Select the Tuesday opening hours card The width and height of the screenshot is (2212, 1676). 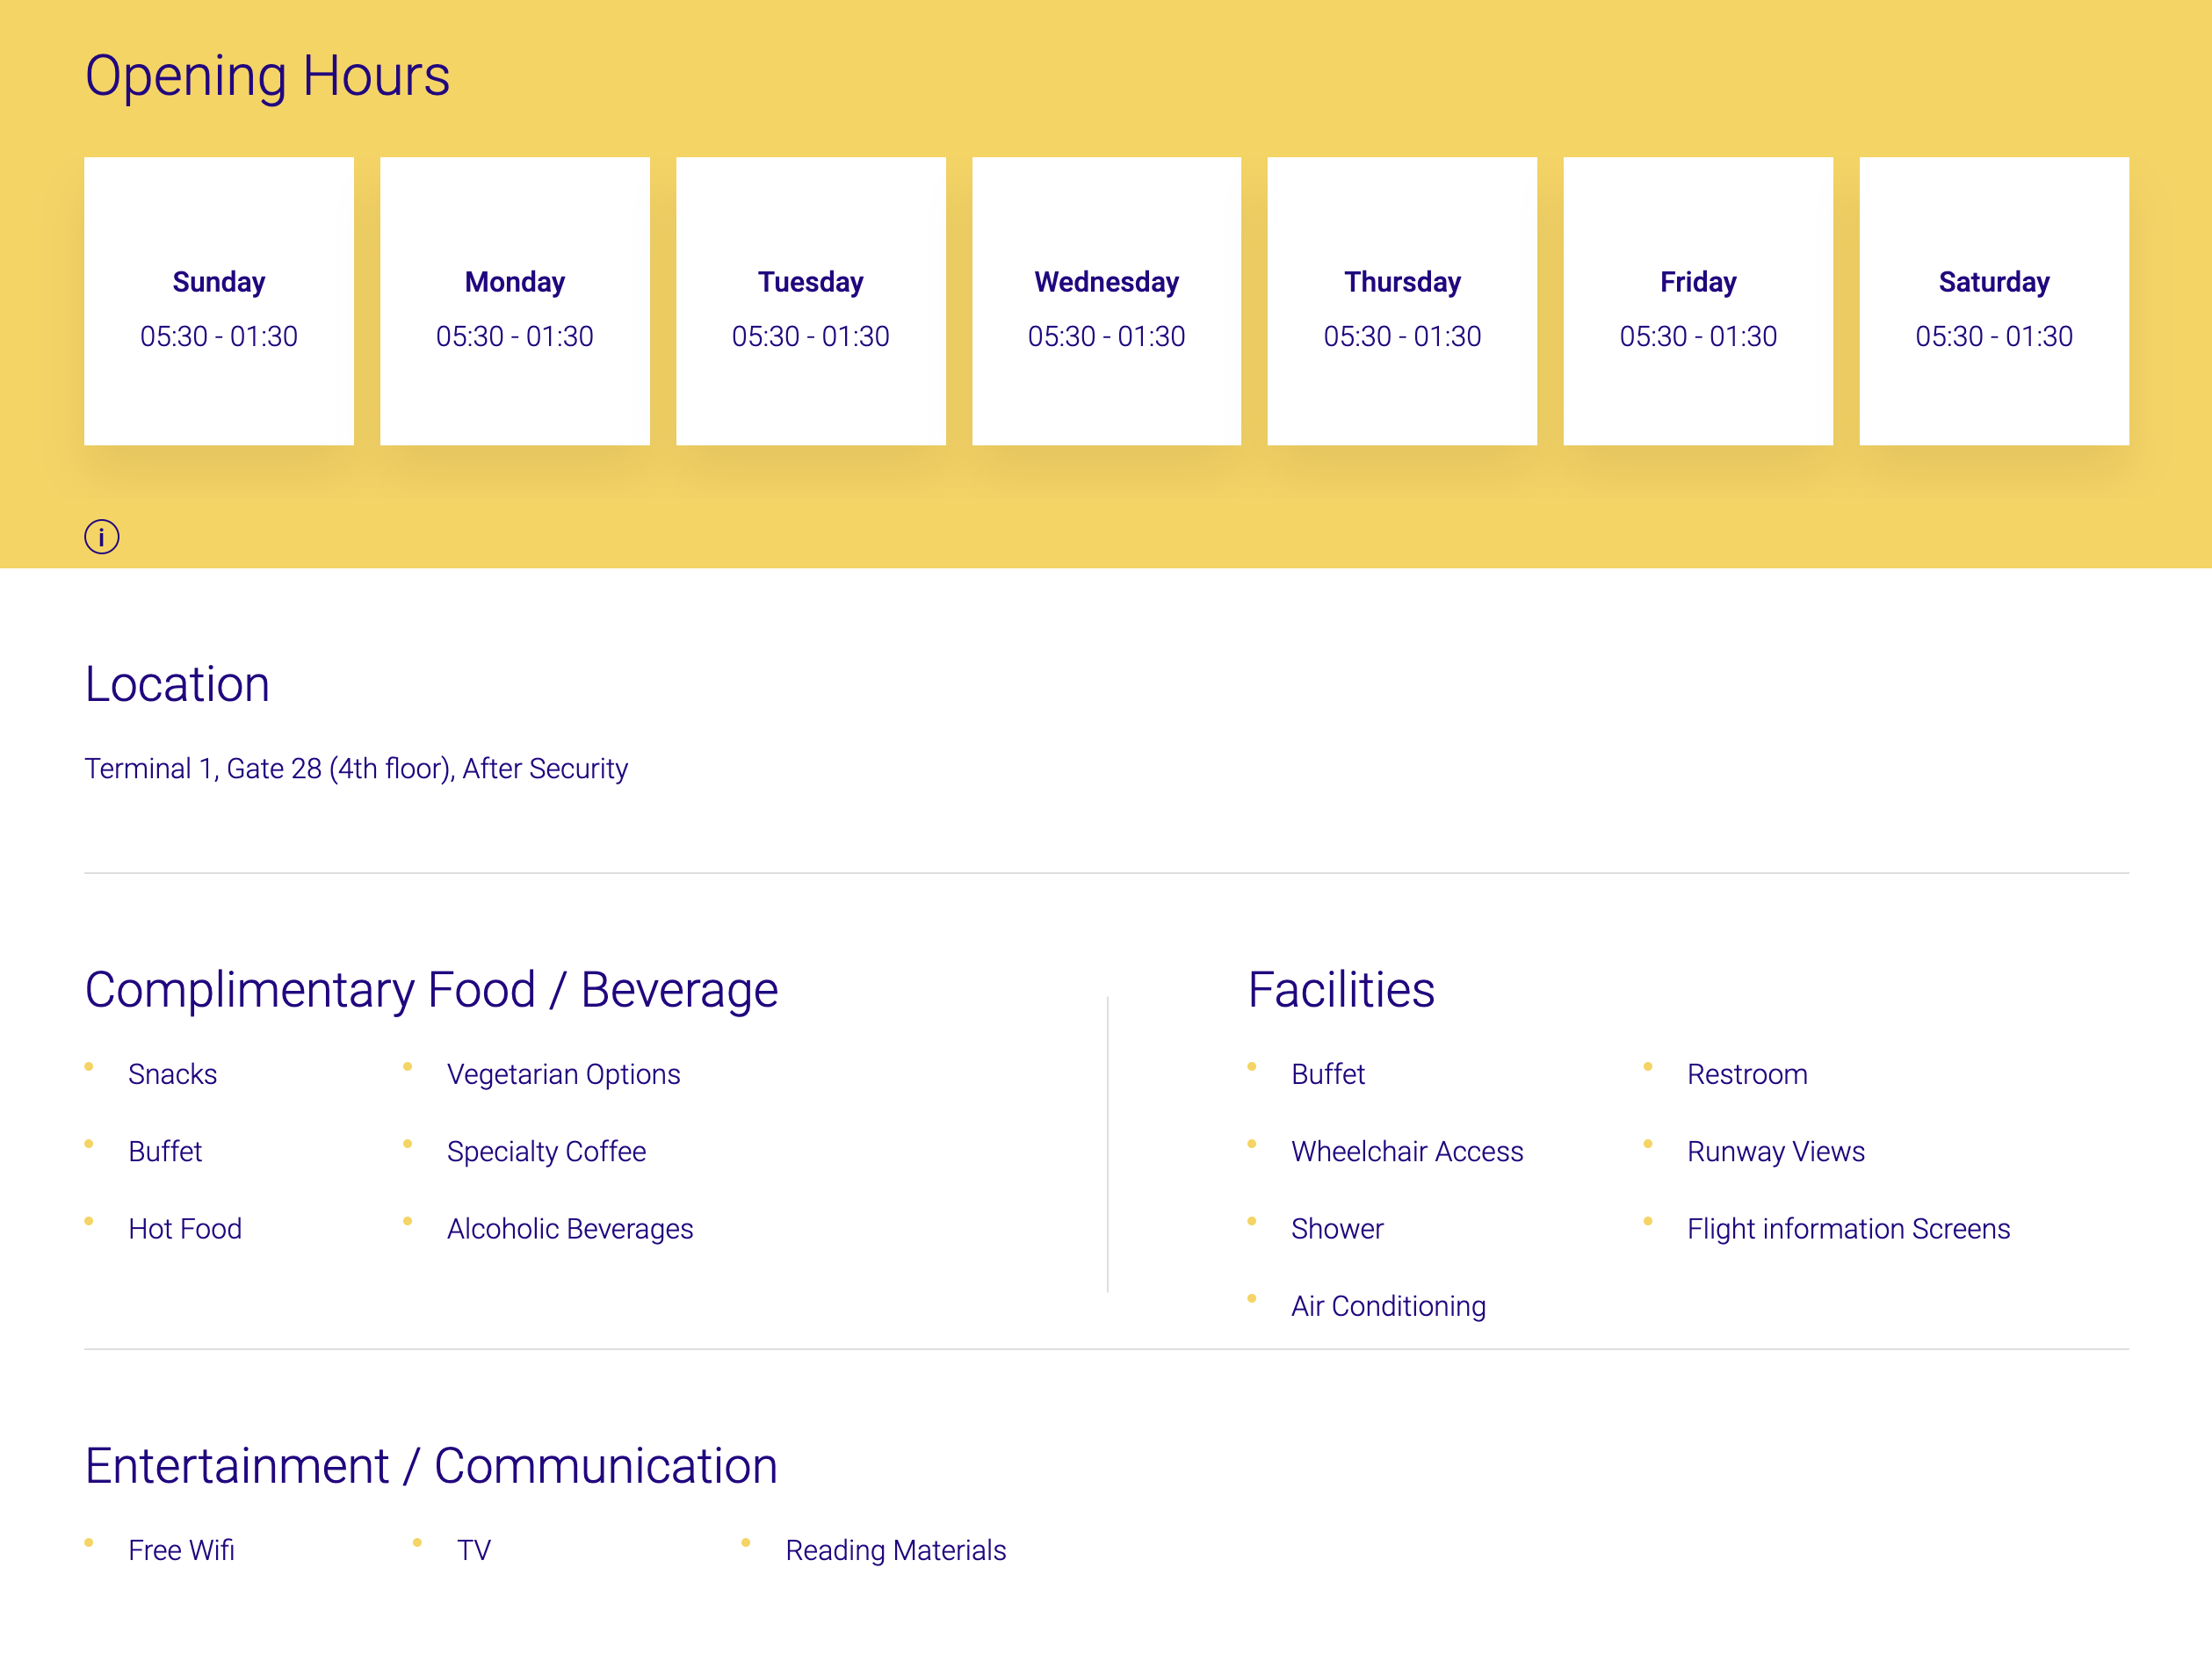[811, 301]
